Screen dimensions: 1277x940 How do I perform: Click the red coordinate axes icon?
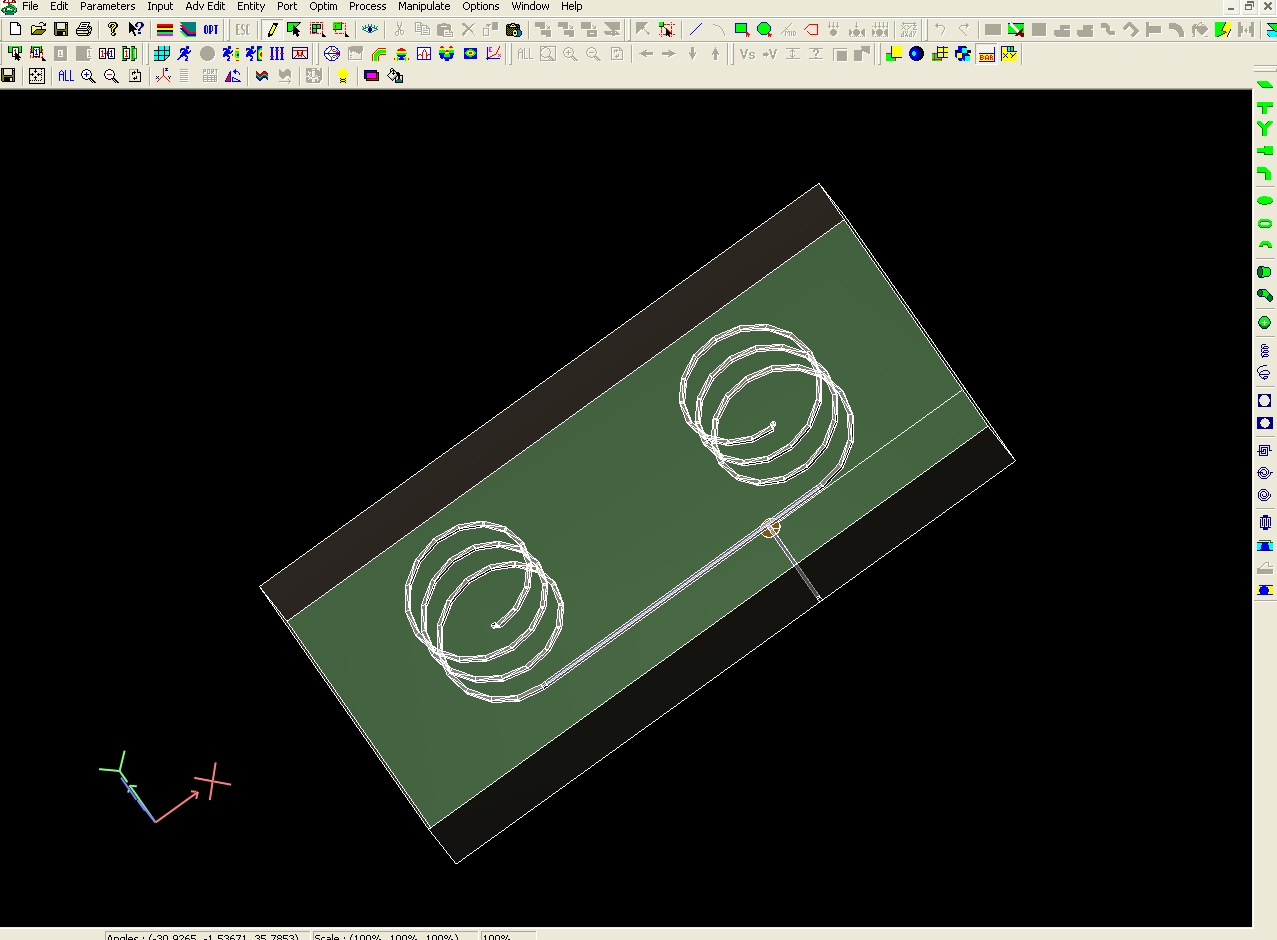click(x=164, y=76)
